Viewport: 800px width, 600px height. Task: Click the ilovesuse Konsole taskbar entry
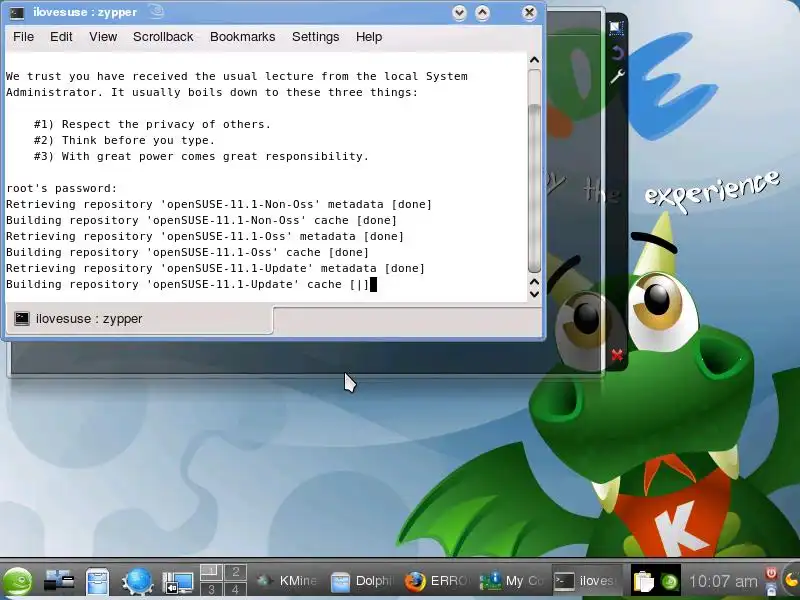587,581
